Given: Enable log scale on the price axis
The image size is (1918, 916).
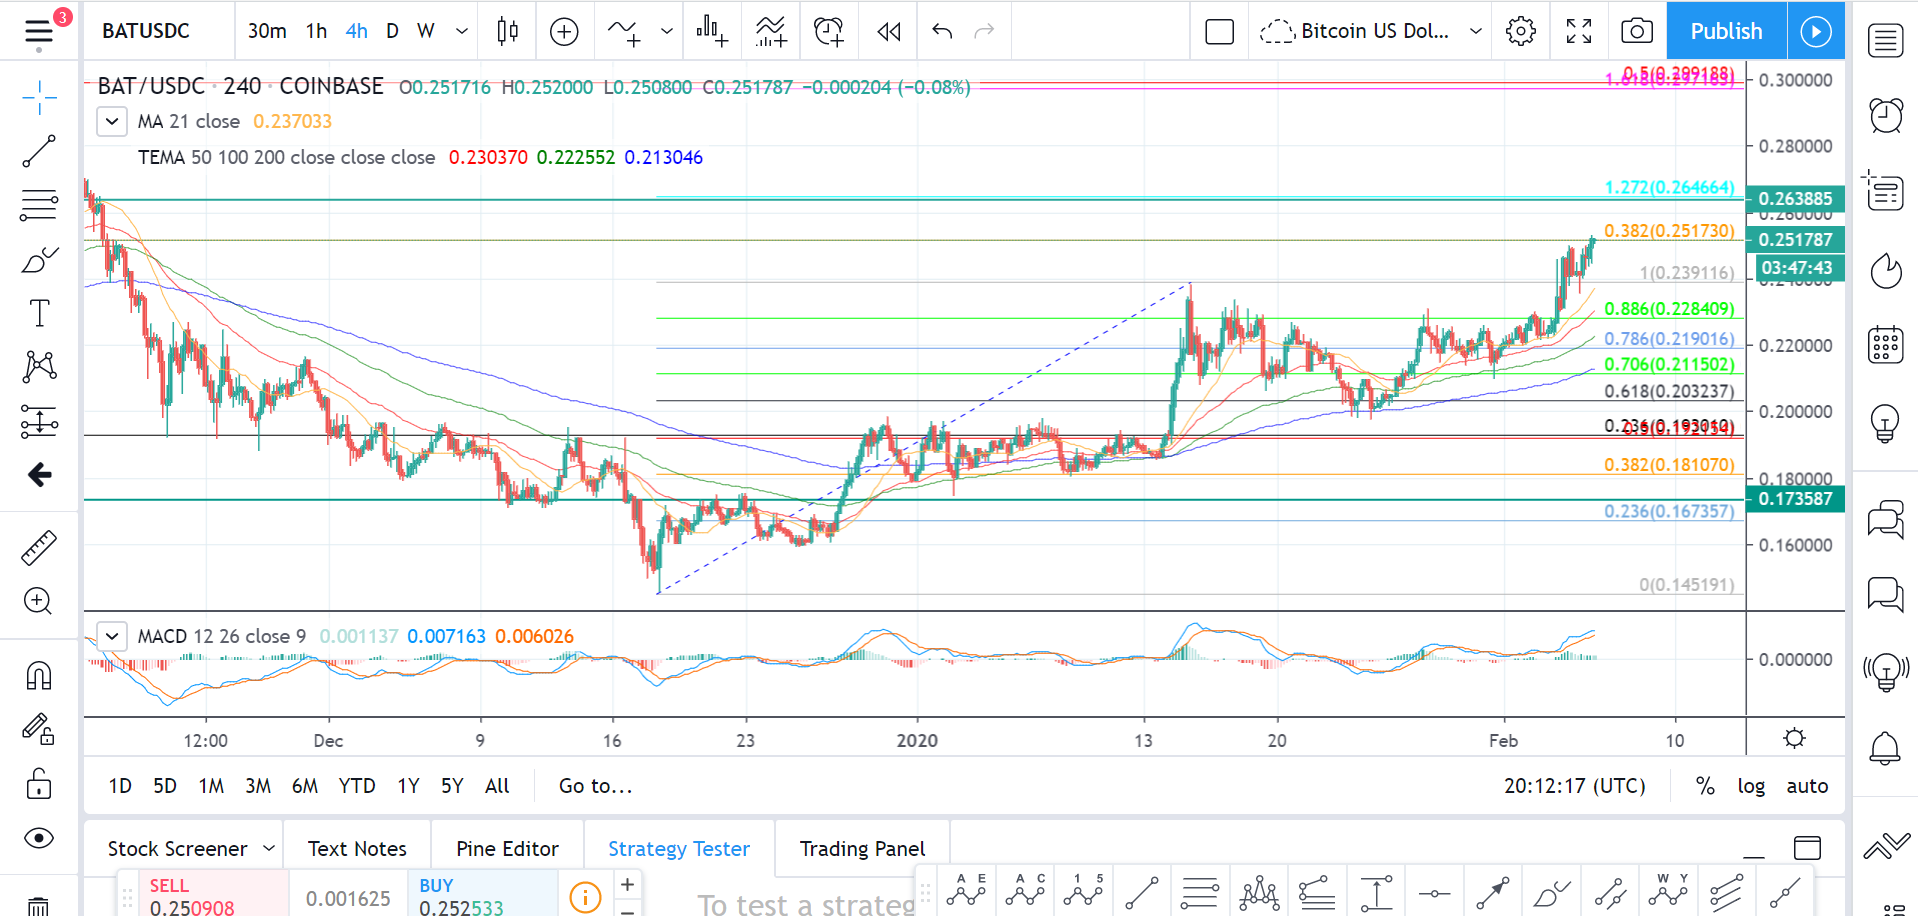Looking at the screenshot, I should (x=1751, y=786).
